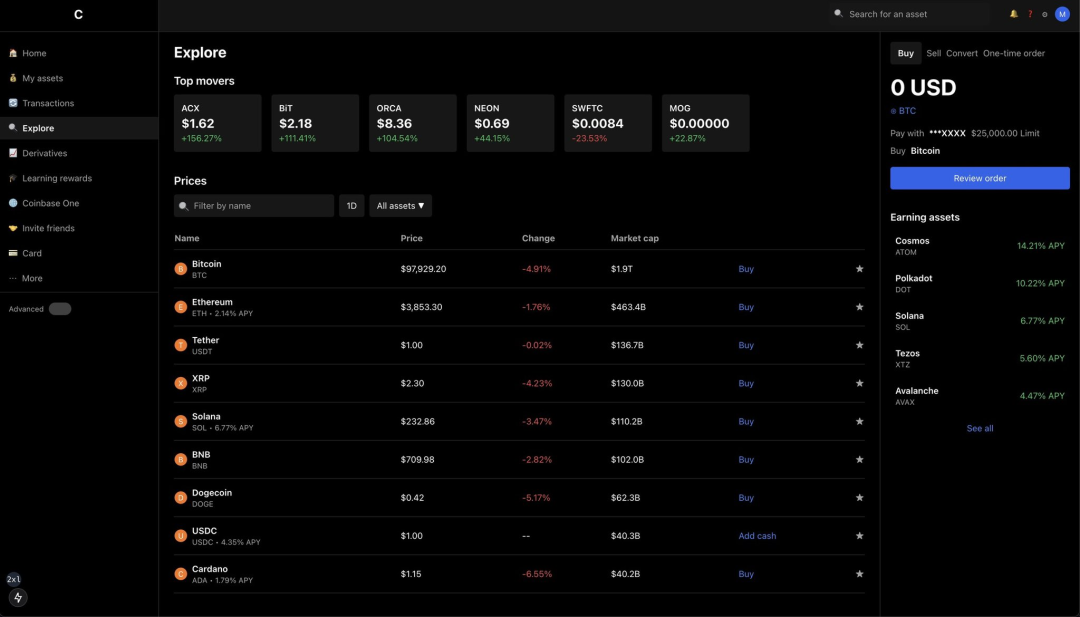Click the notification bell icon
The height and width of the screenshot is (617, 1080).
coord(1013,14)
